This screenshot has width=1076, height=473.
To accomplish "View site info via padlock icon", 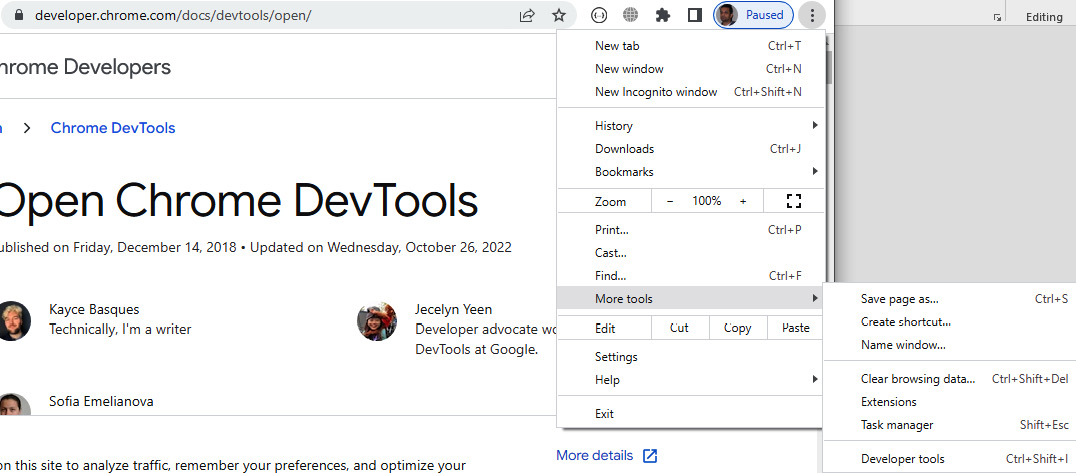I will (19, 15).
